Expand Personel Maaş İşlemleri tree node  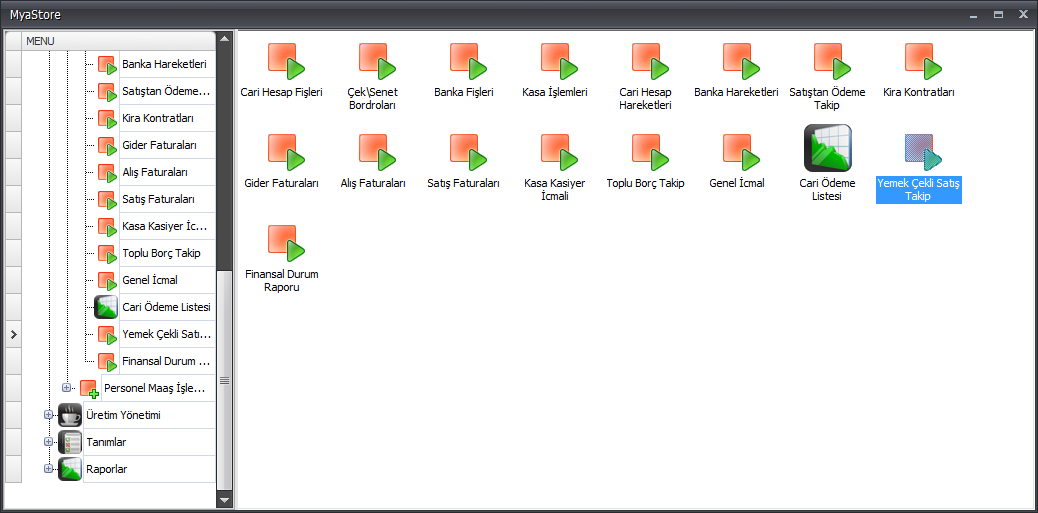(66, 387)
